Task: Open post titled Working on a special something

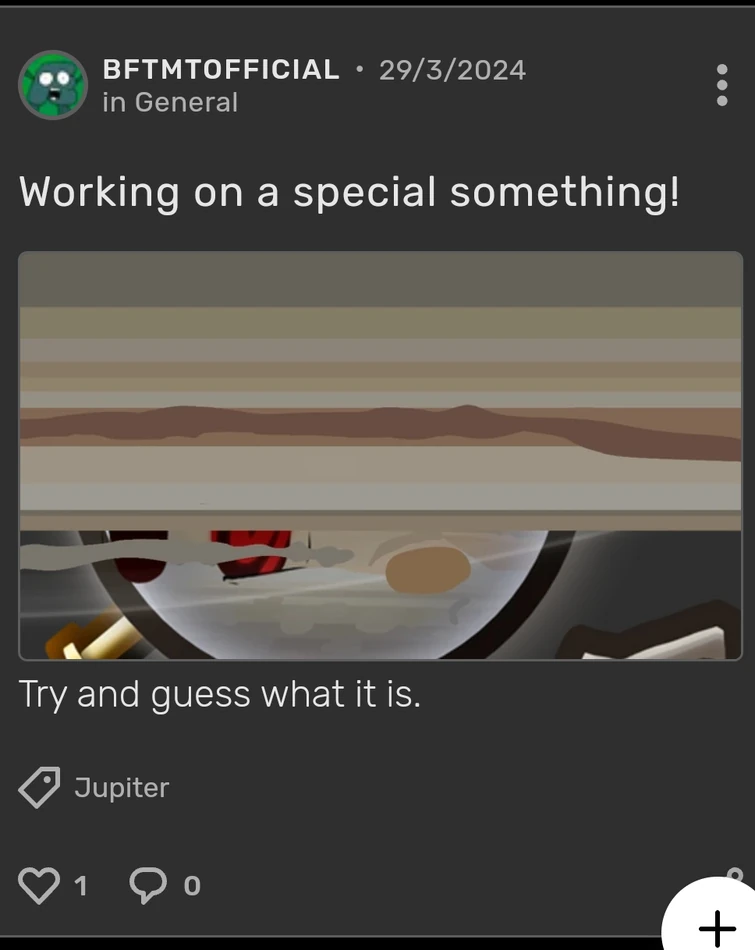Action: coord(349,192)
